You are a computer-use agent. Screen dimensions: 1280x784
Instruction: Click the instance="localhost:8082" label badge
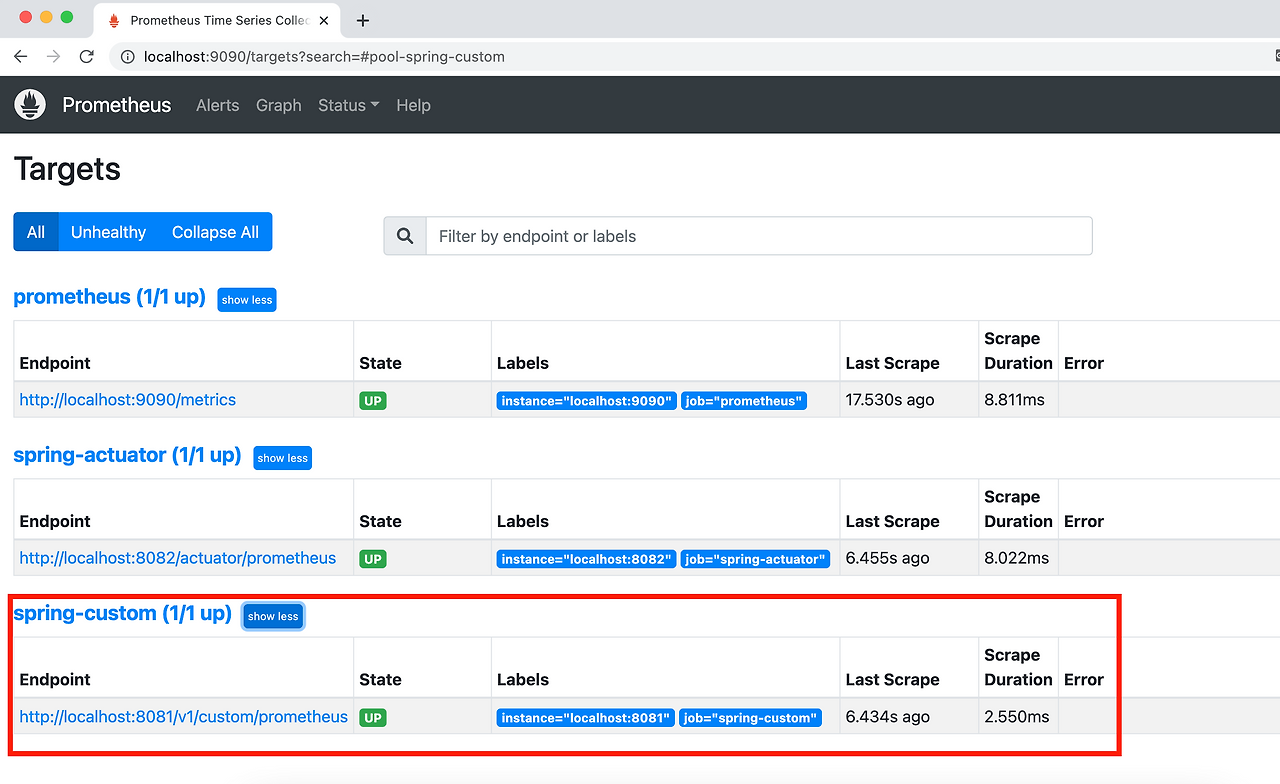point(586,559)
